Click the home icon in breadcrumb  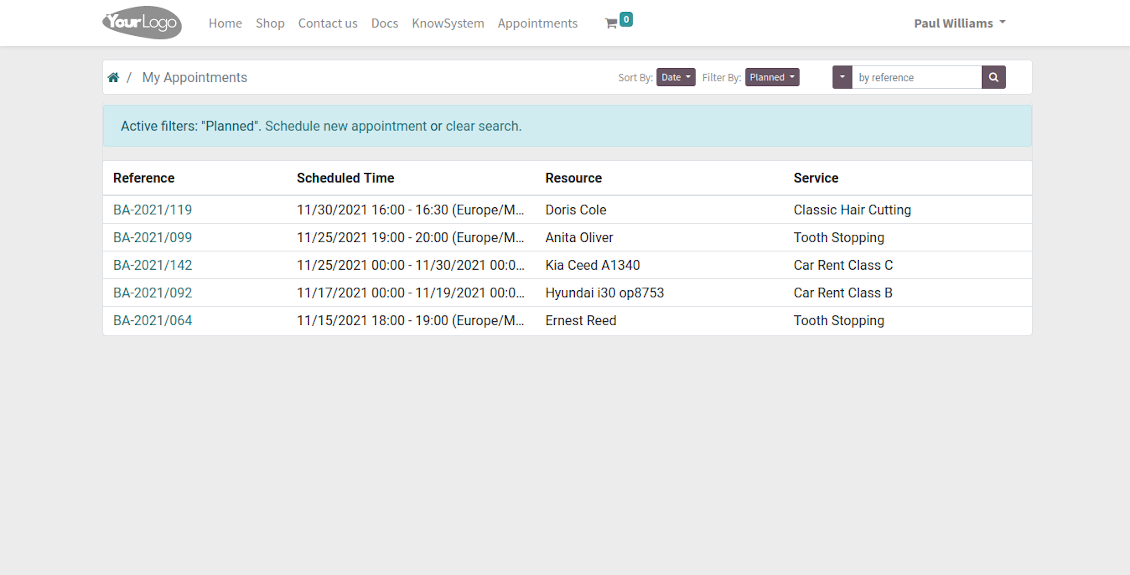113,78
